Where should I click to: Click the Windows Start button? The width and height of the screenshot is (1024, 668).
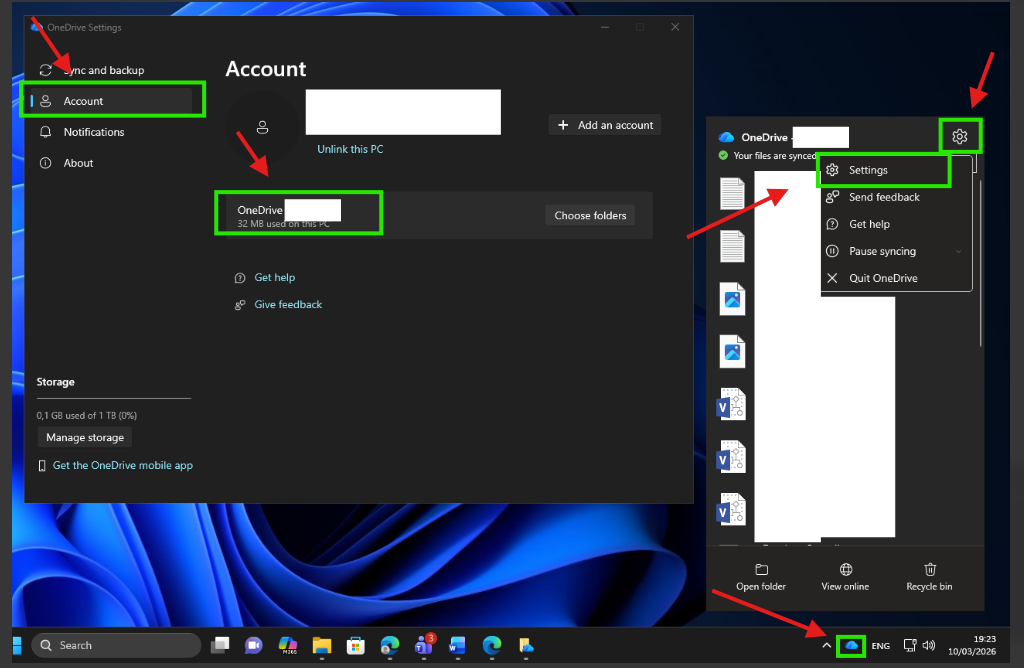(17, 645)
